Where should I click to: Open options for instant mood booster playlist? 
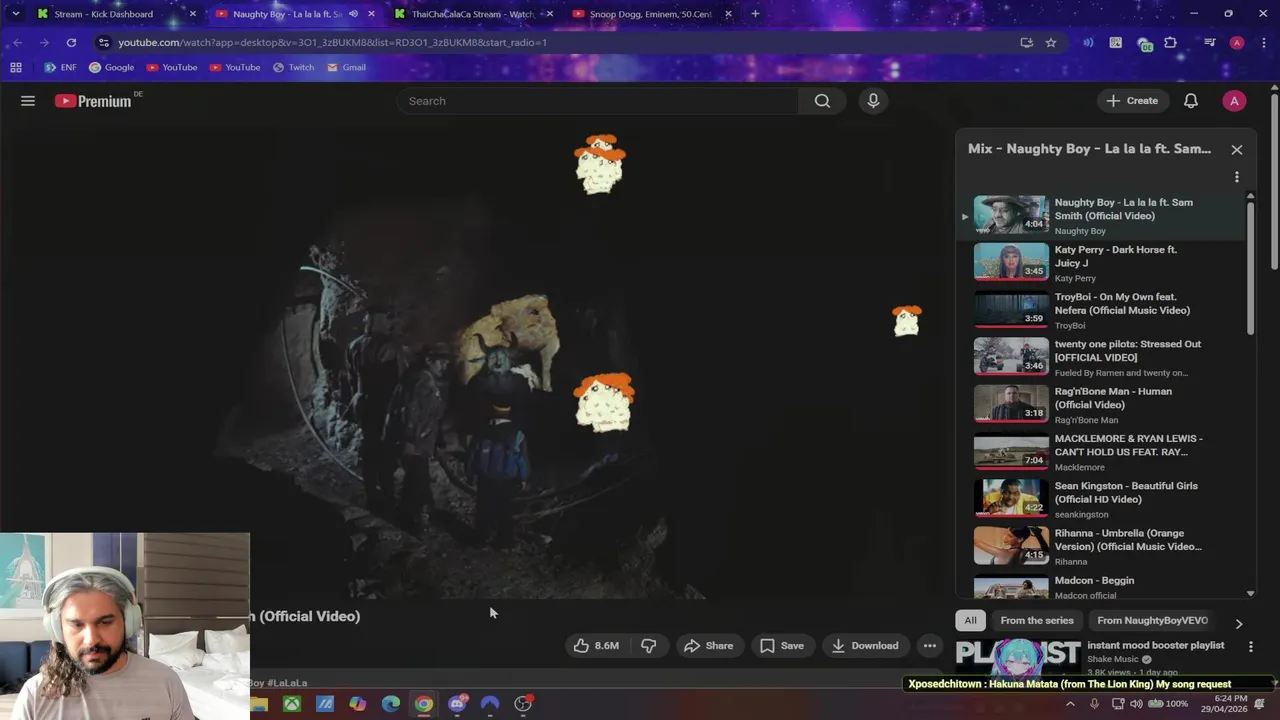point(1251,647)
